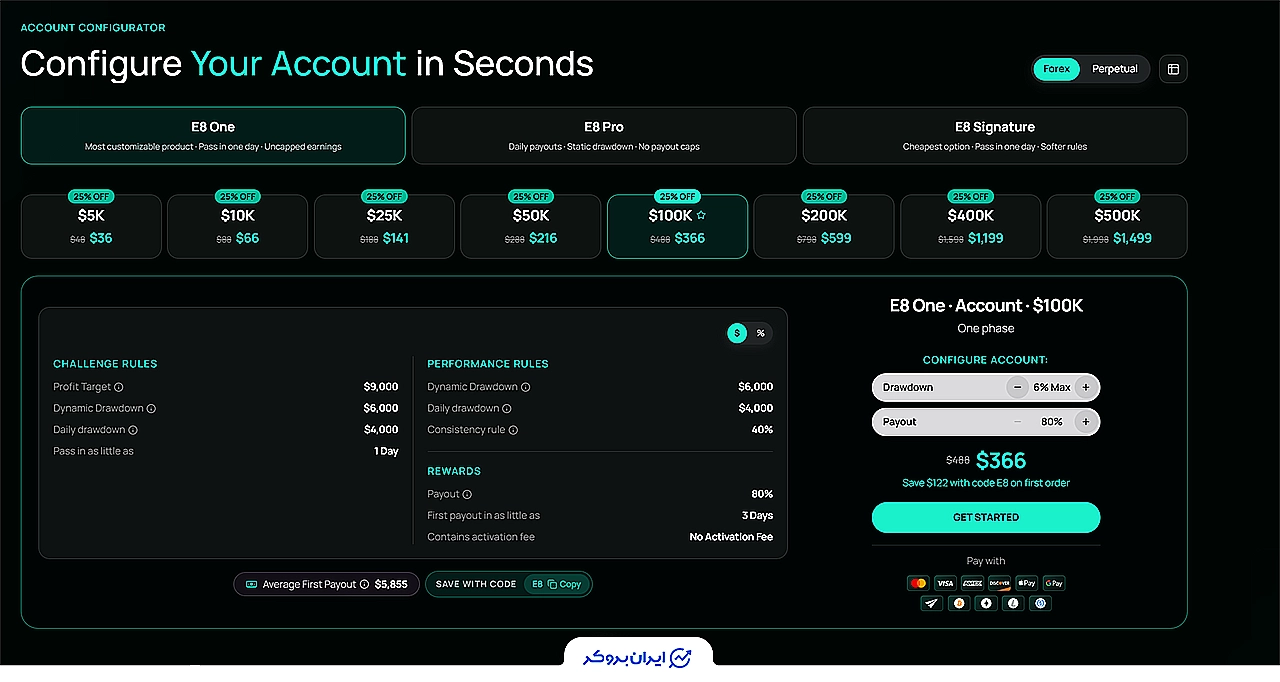Screen dimensions: 1280x682
Task: Click the Average First Payout pill
Action: pyautogui.click(x=326, y=584)
